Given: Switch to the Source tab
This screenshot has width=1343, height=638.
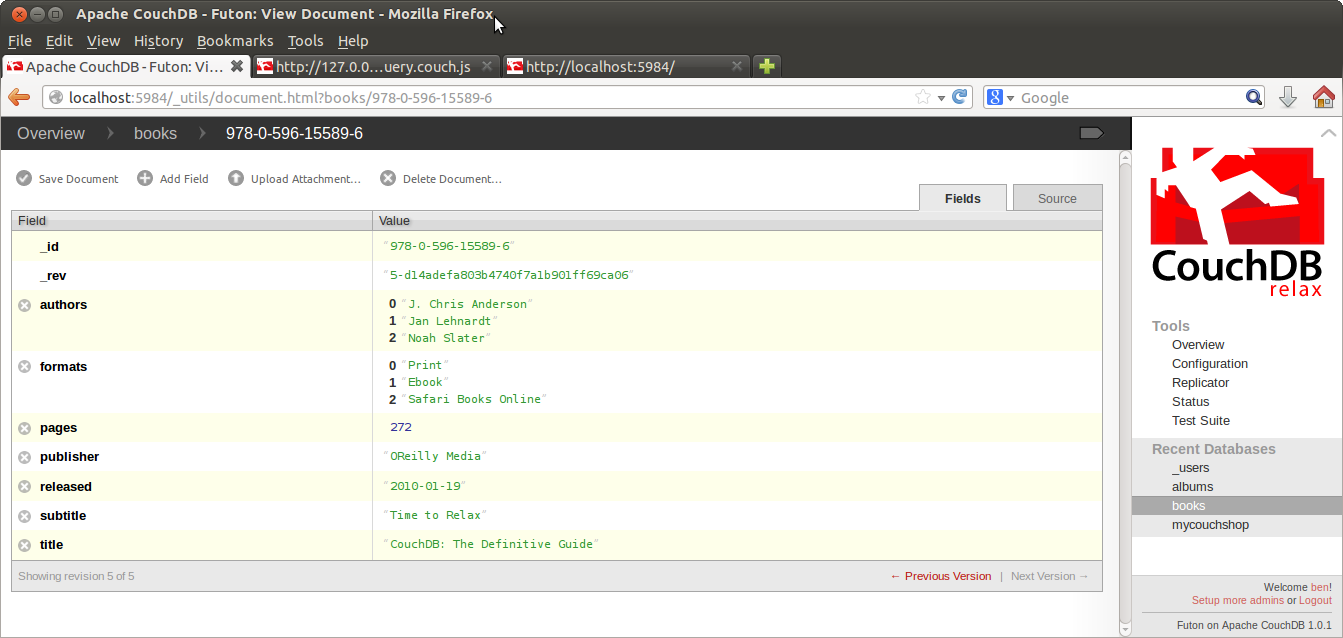Looking at the screenshot, I should point(1057,198).
